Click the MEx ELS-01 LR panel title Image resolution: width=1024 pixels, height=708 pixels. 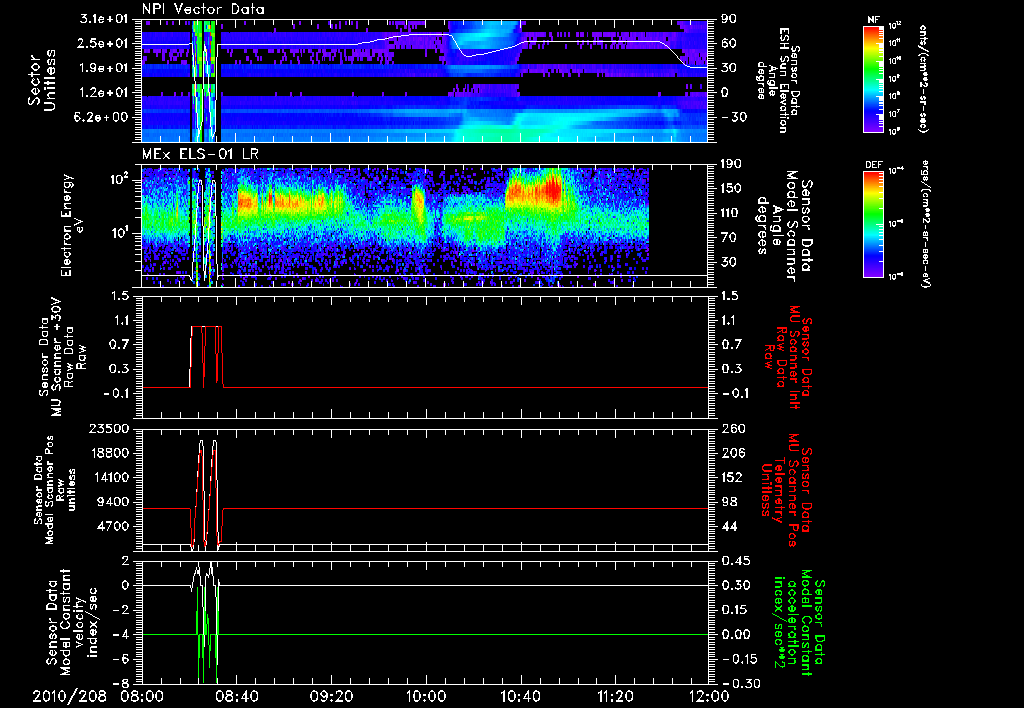pyautogui.click(x=199, y=155)
